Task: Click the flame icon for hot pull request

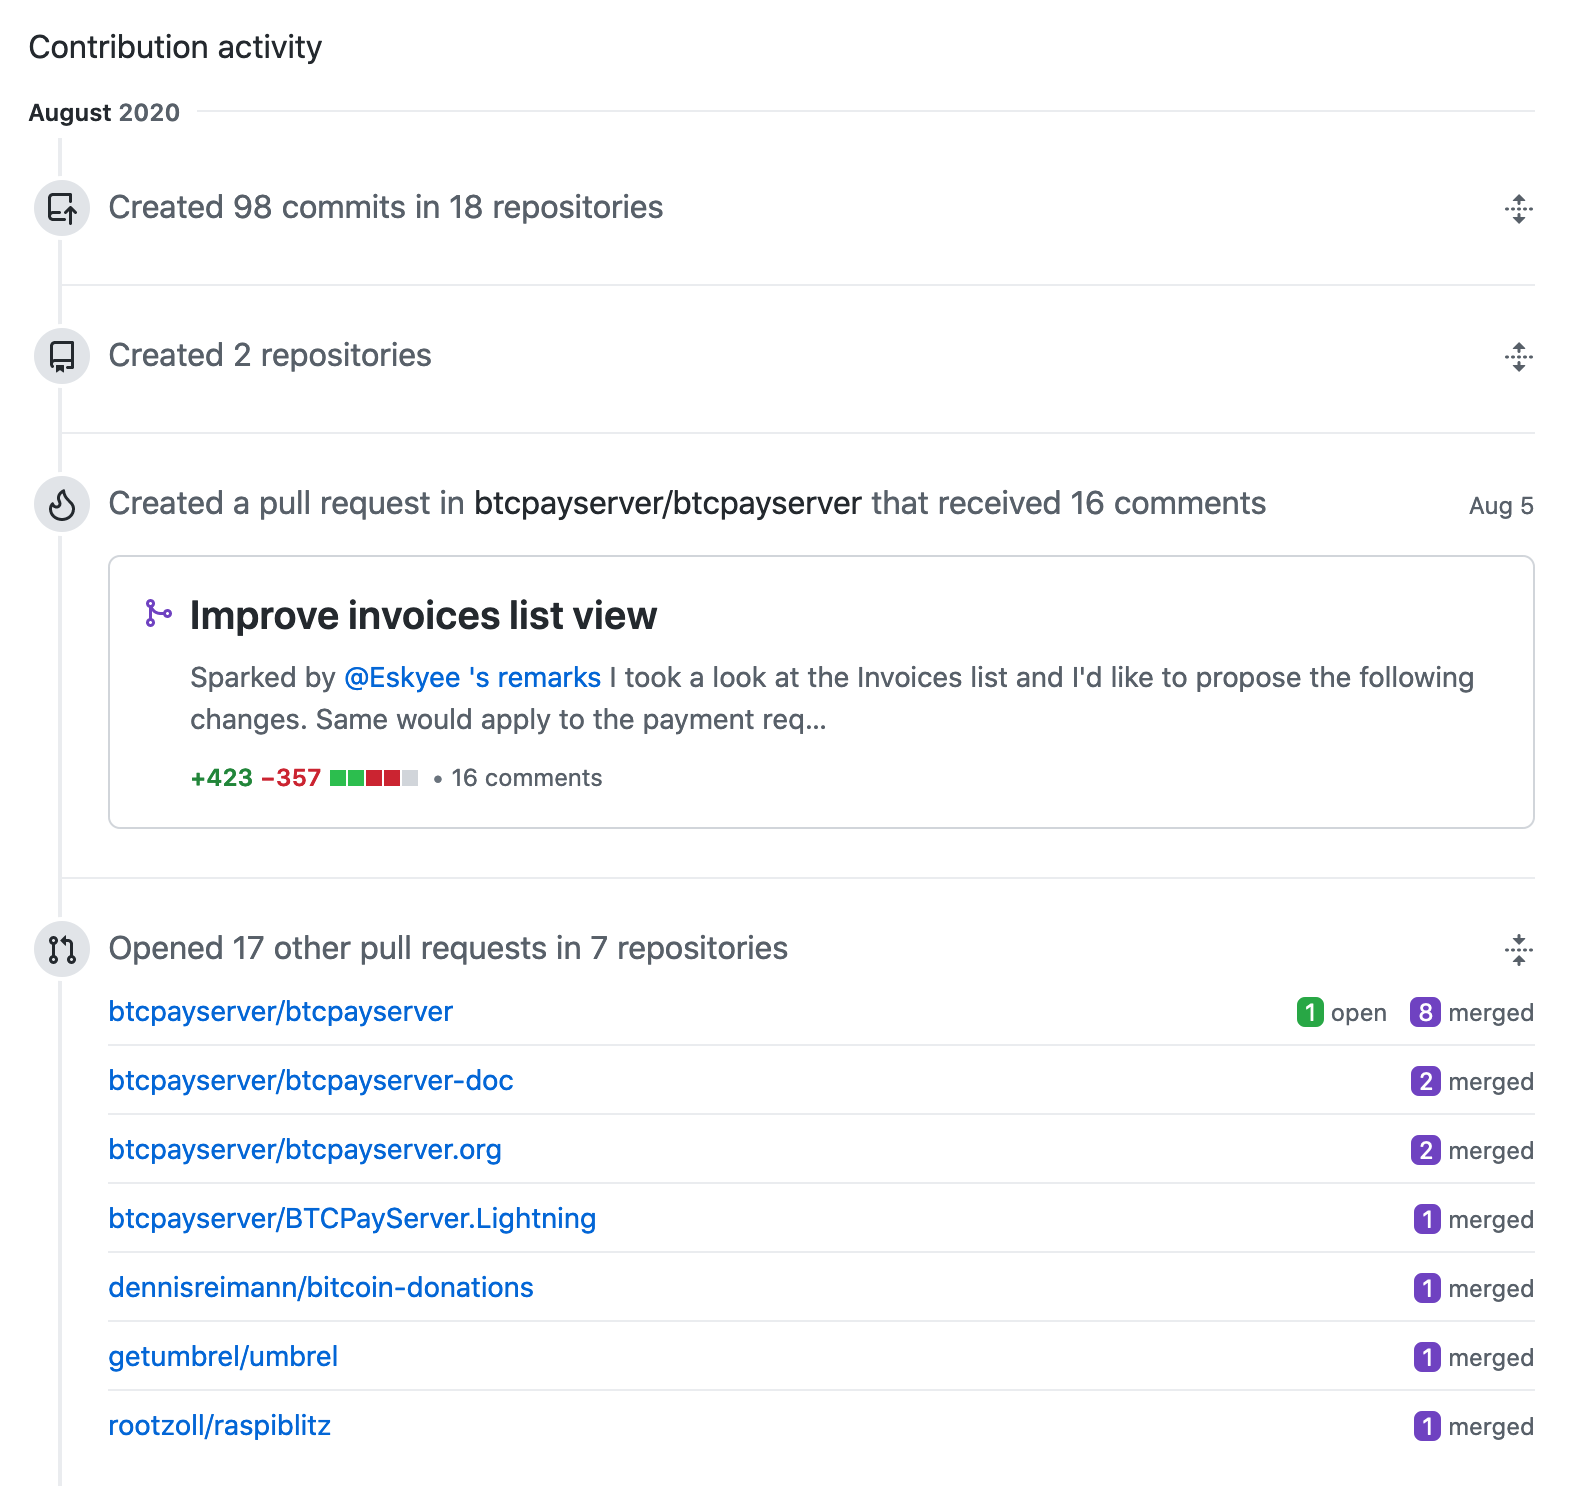Action: (62, 504)
